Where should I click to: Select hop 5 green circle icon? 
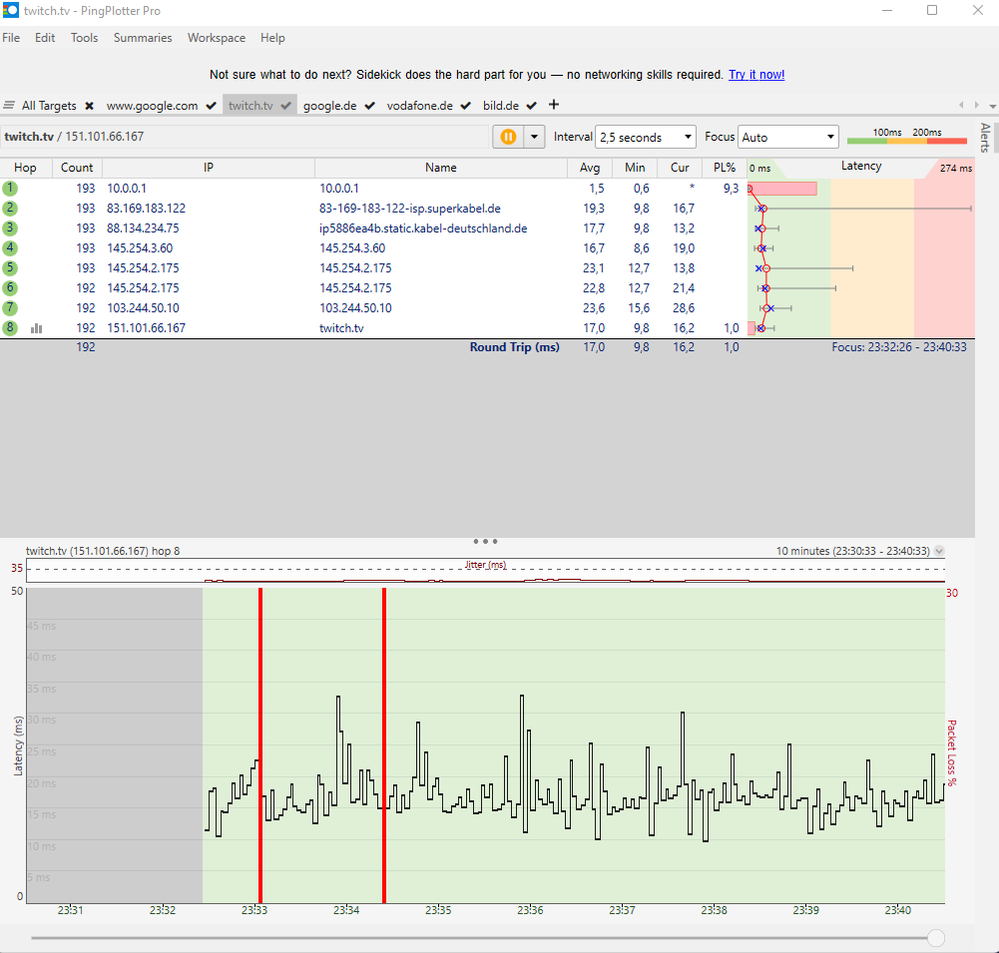pos(10,268)
